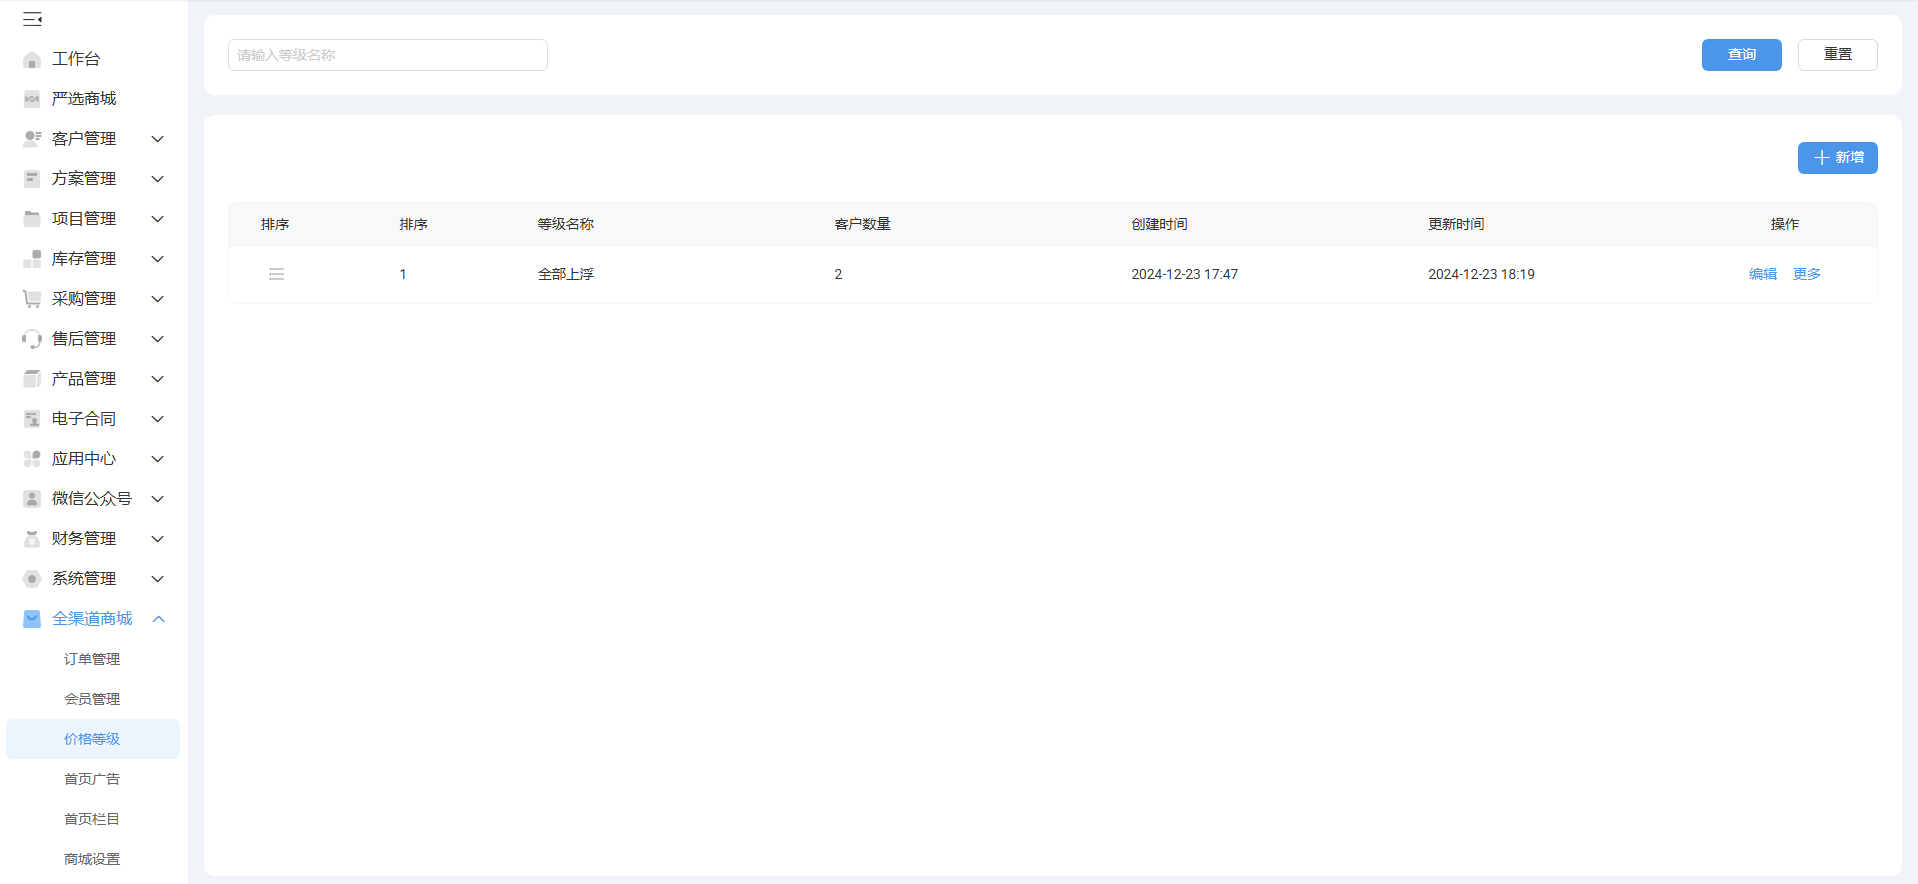The width and height of the screenshot is (1918, 884).
Task: Expand the 应用中心 chevron
Action: pos(157,459)
